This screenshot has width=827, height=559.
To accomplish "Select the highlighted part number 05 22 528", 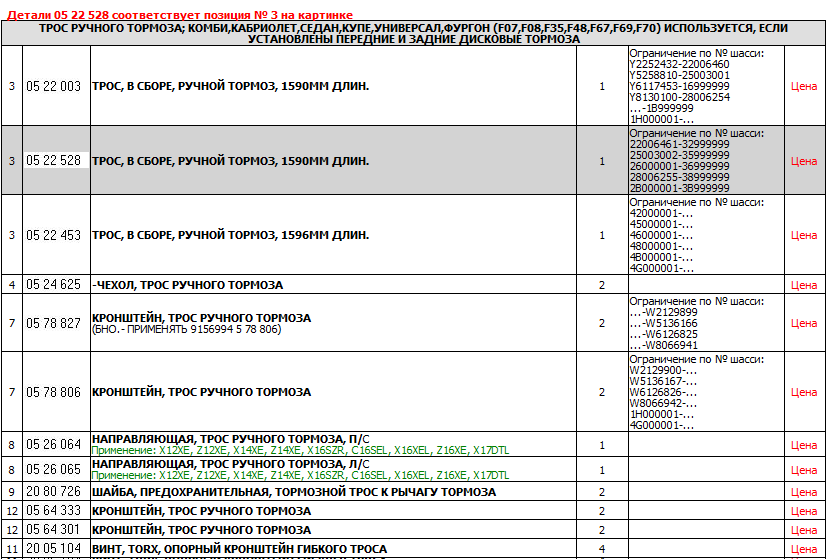I will [54, 161].
